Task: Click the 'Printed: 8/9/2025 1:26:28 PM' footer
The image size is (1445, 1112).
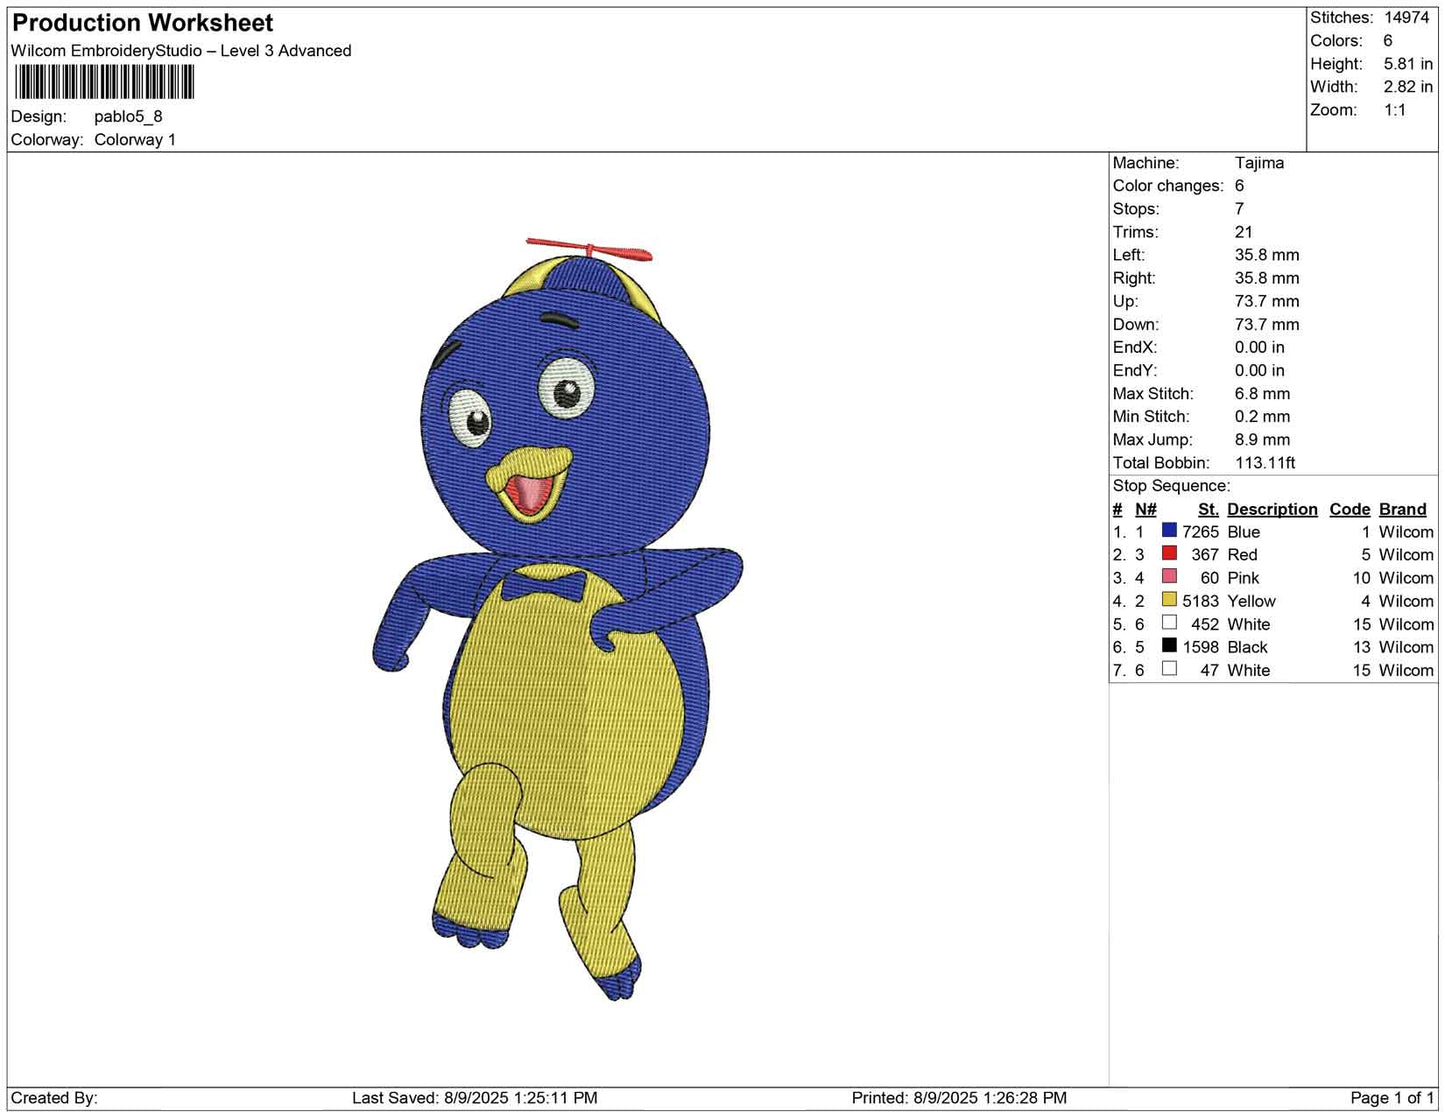Action: tap(959, 1098)
